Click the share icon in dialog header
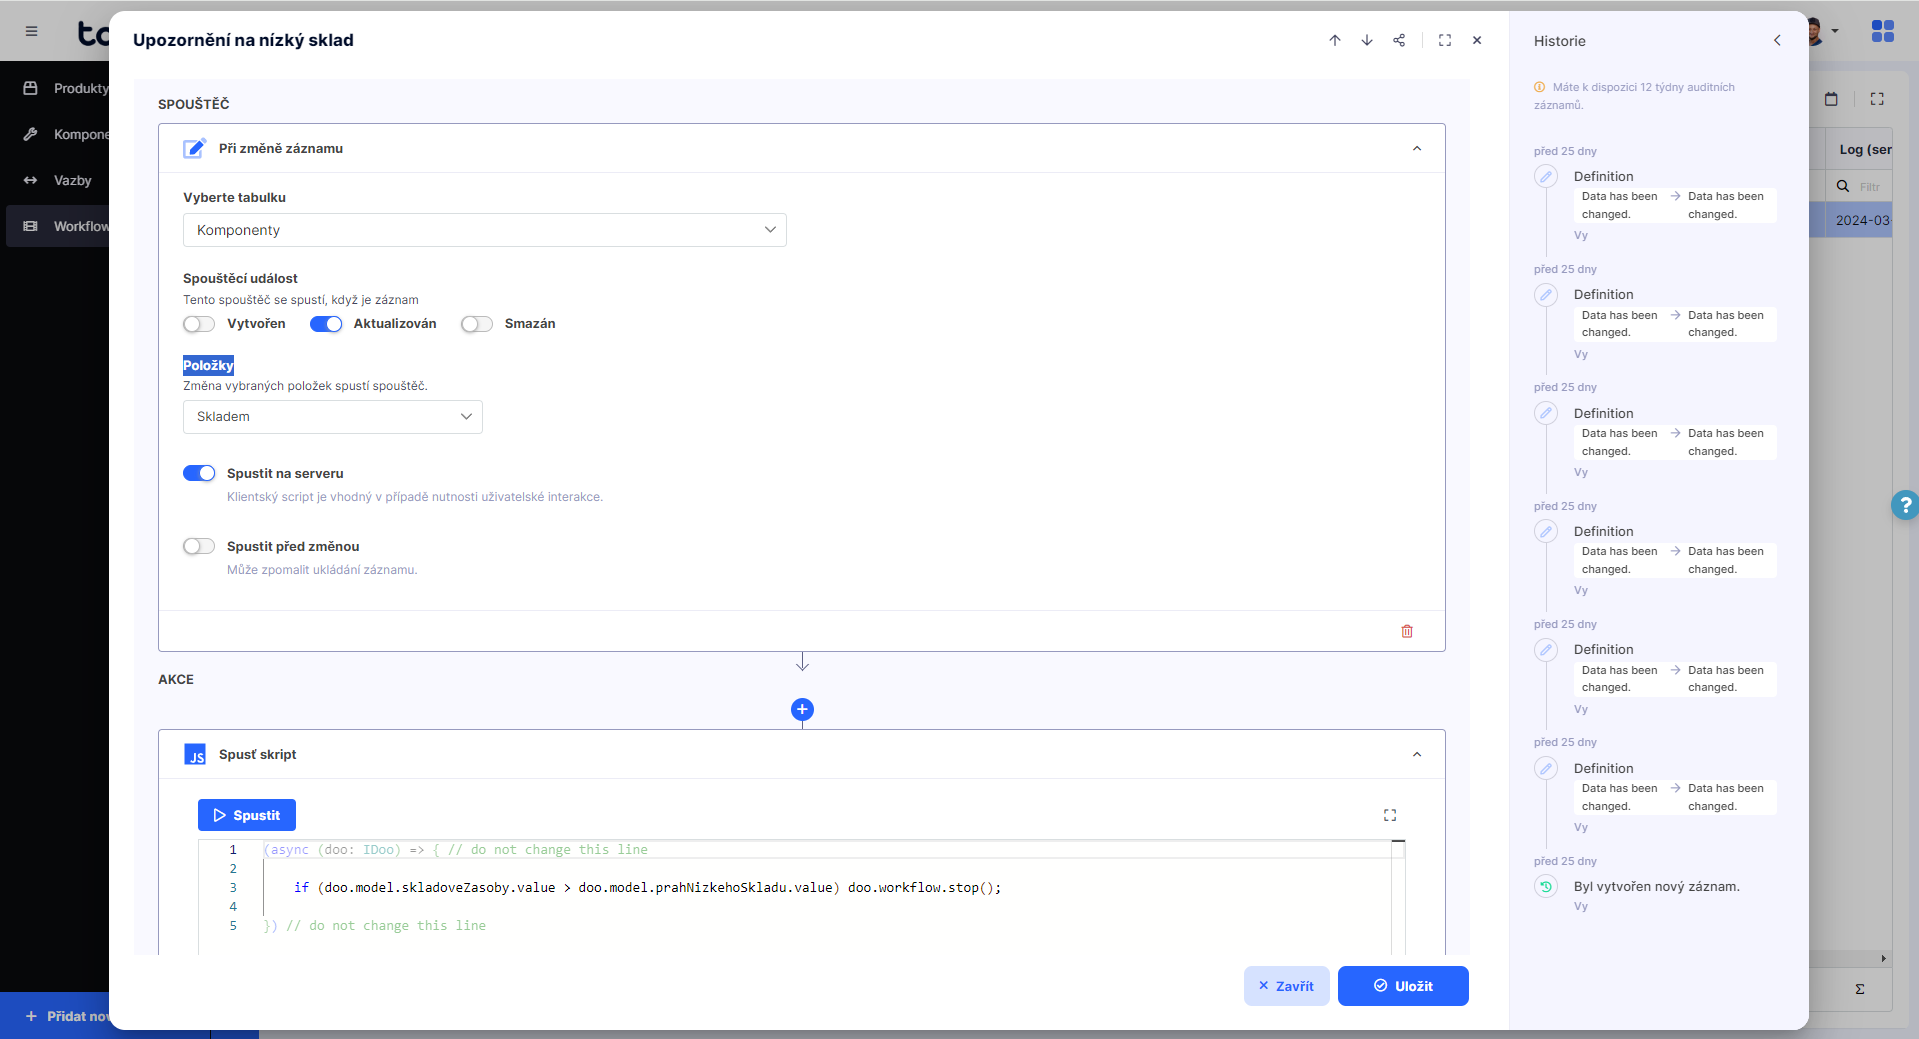This screenshot has width=1919, height=1039. click(1399, 40)
